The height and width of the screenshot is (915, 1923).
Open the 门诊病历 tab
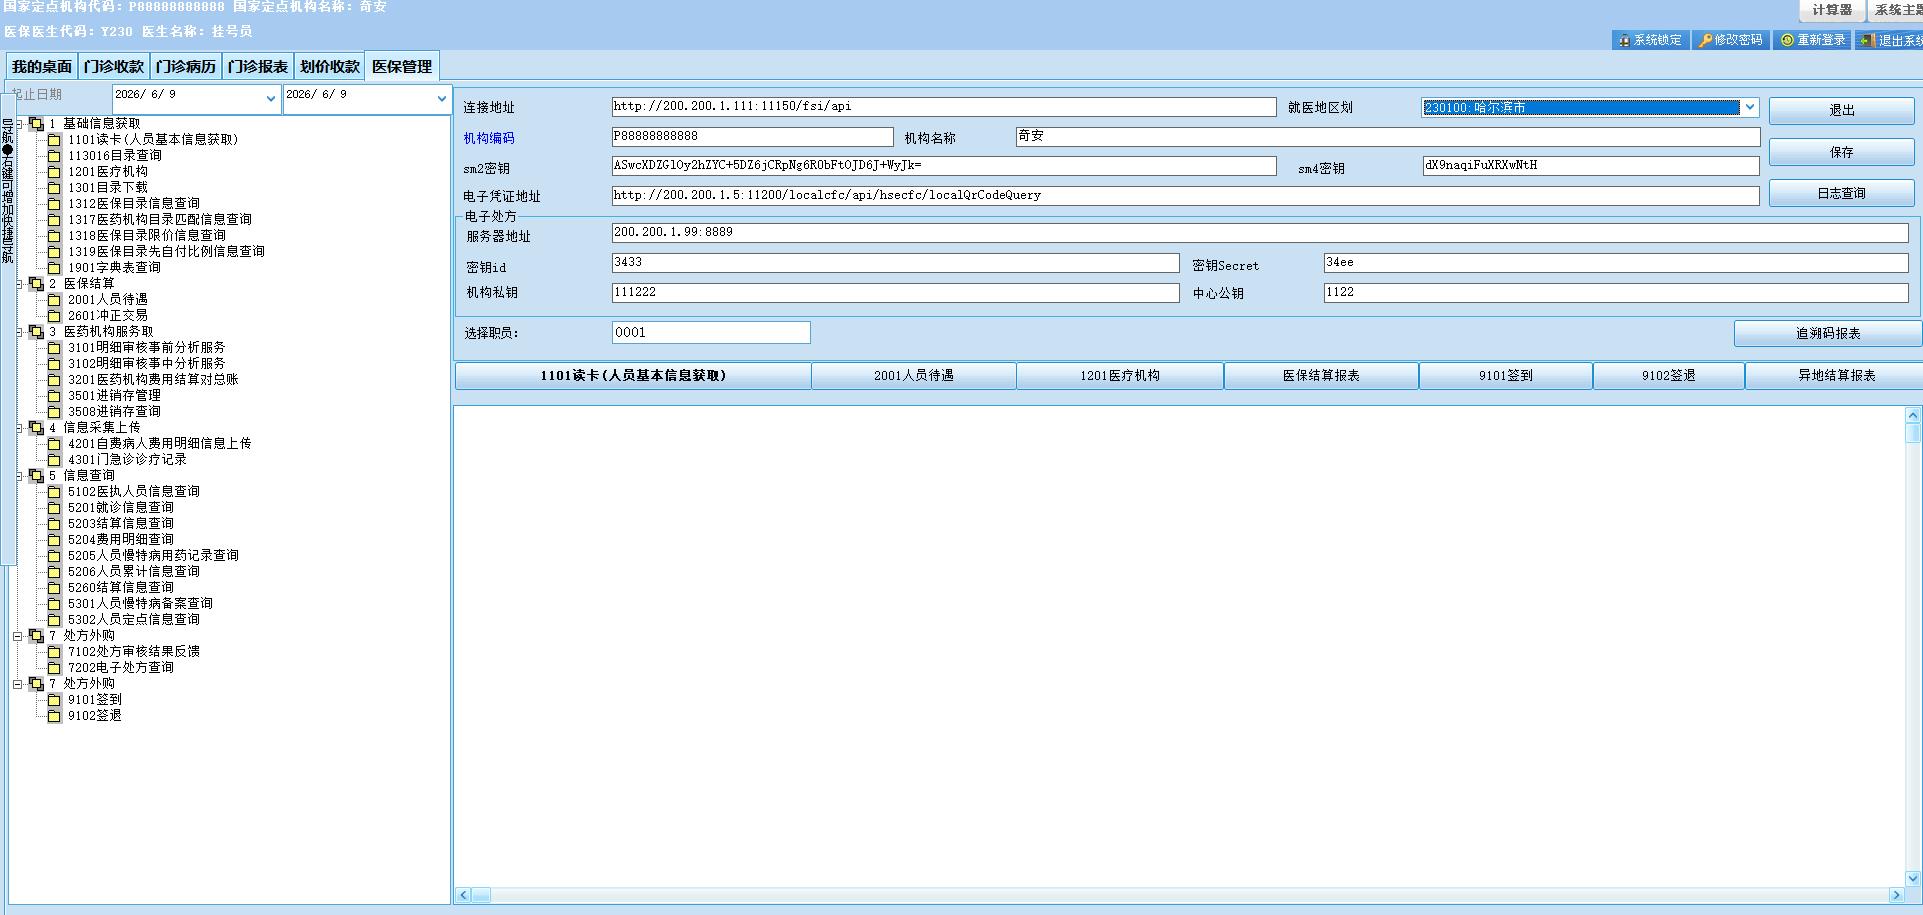click(x=186, y=67)
